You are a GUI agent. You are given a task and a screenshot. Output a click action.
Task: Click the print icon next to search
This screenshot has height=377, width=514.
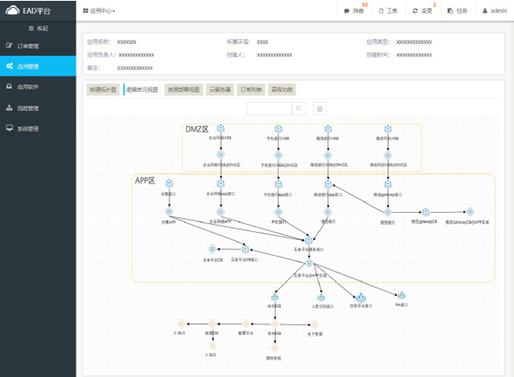pos(320,108)
